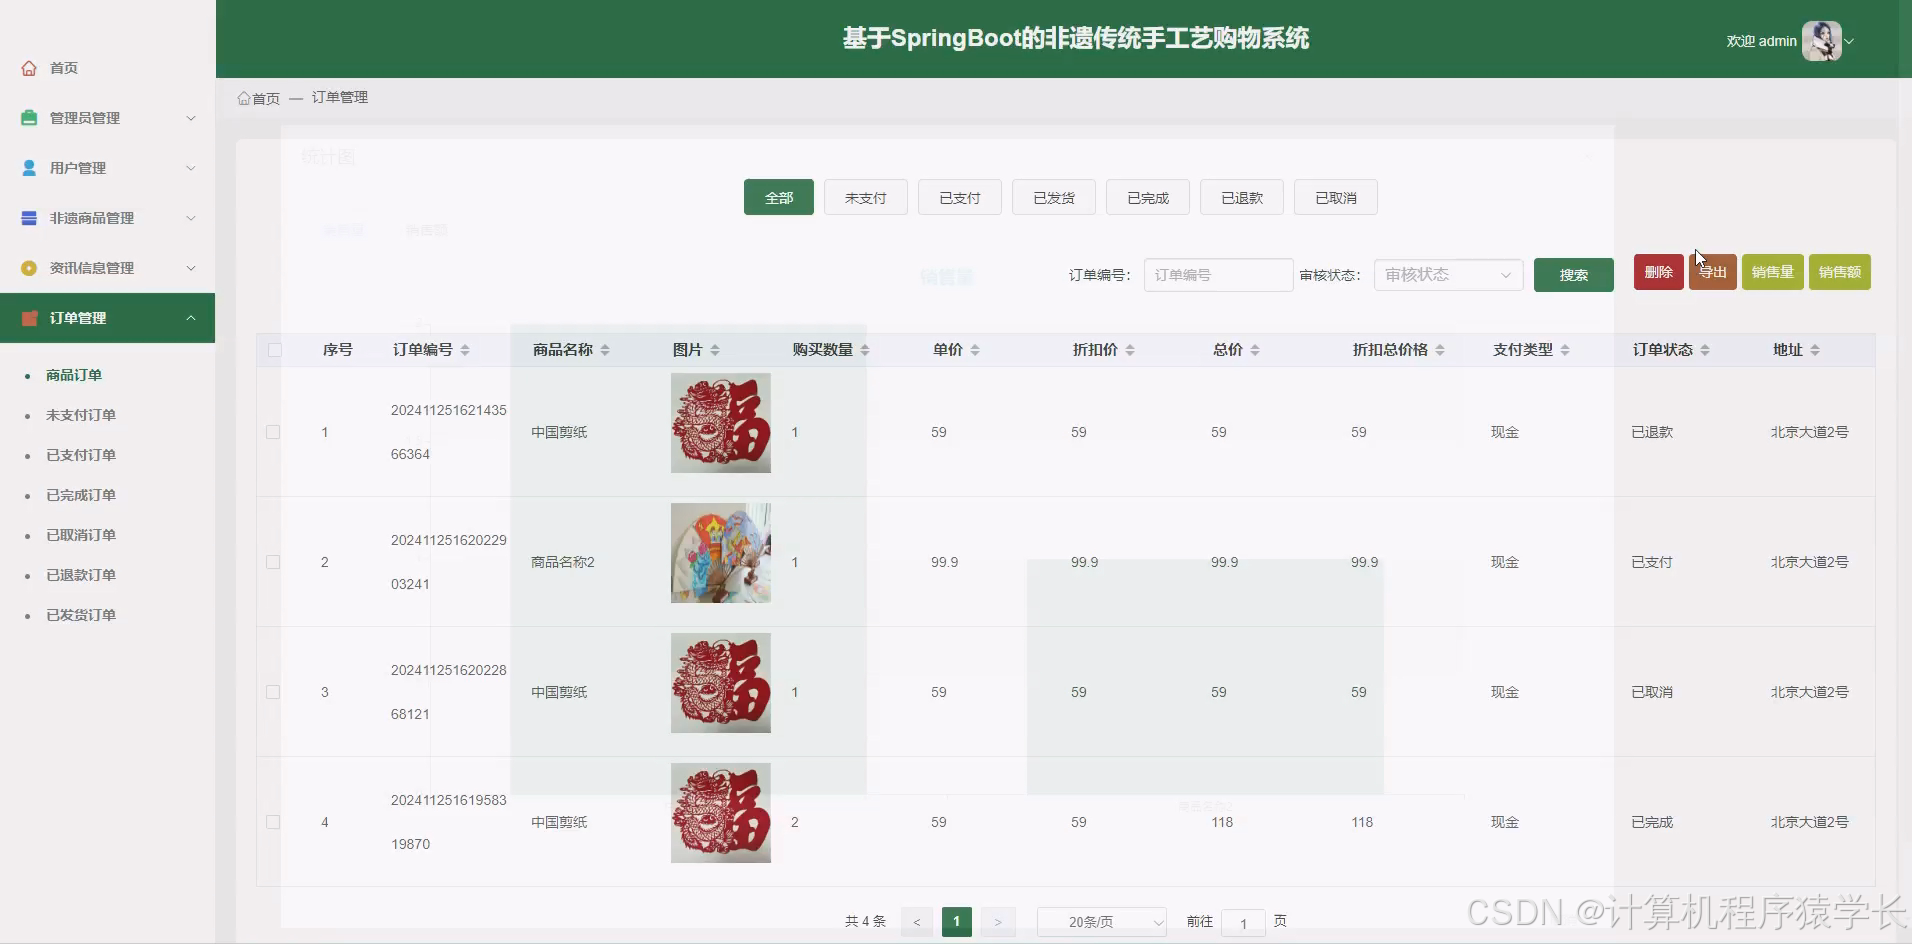
Task: Open the 20条/页 page size dropdown
Action: coord(1101,921)
